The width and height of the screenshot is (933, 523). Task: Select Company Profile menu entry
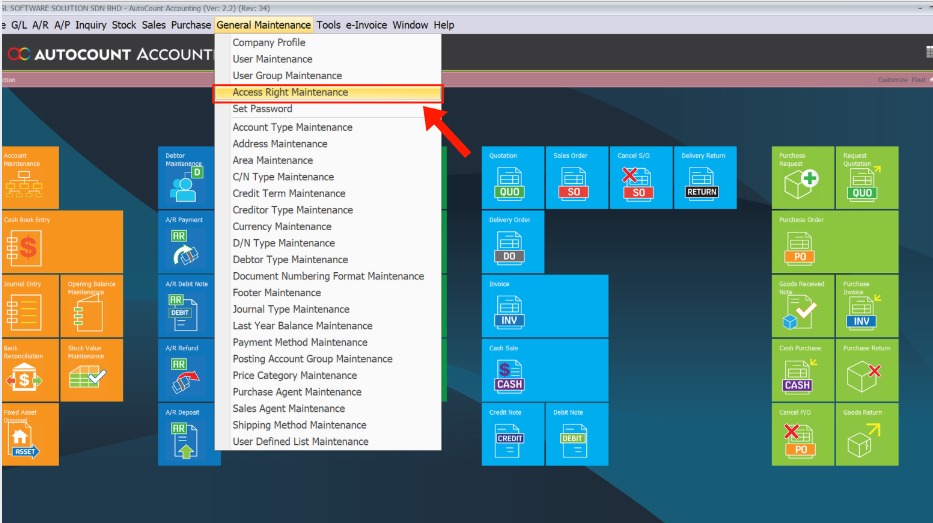click(328, 42)
